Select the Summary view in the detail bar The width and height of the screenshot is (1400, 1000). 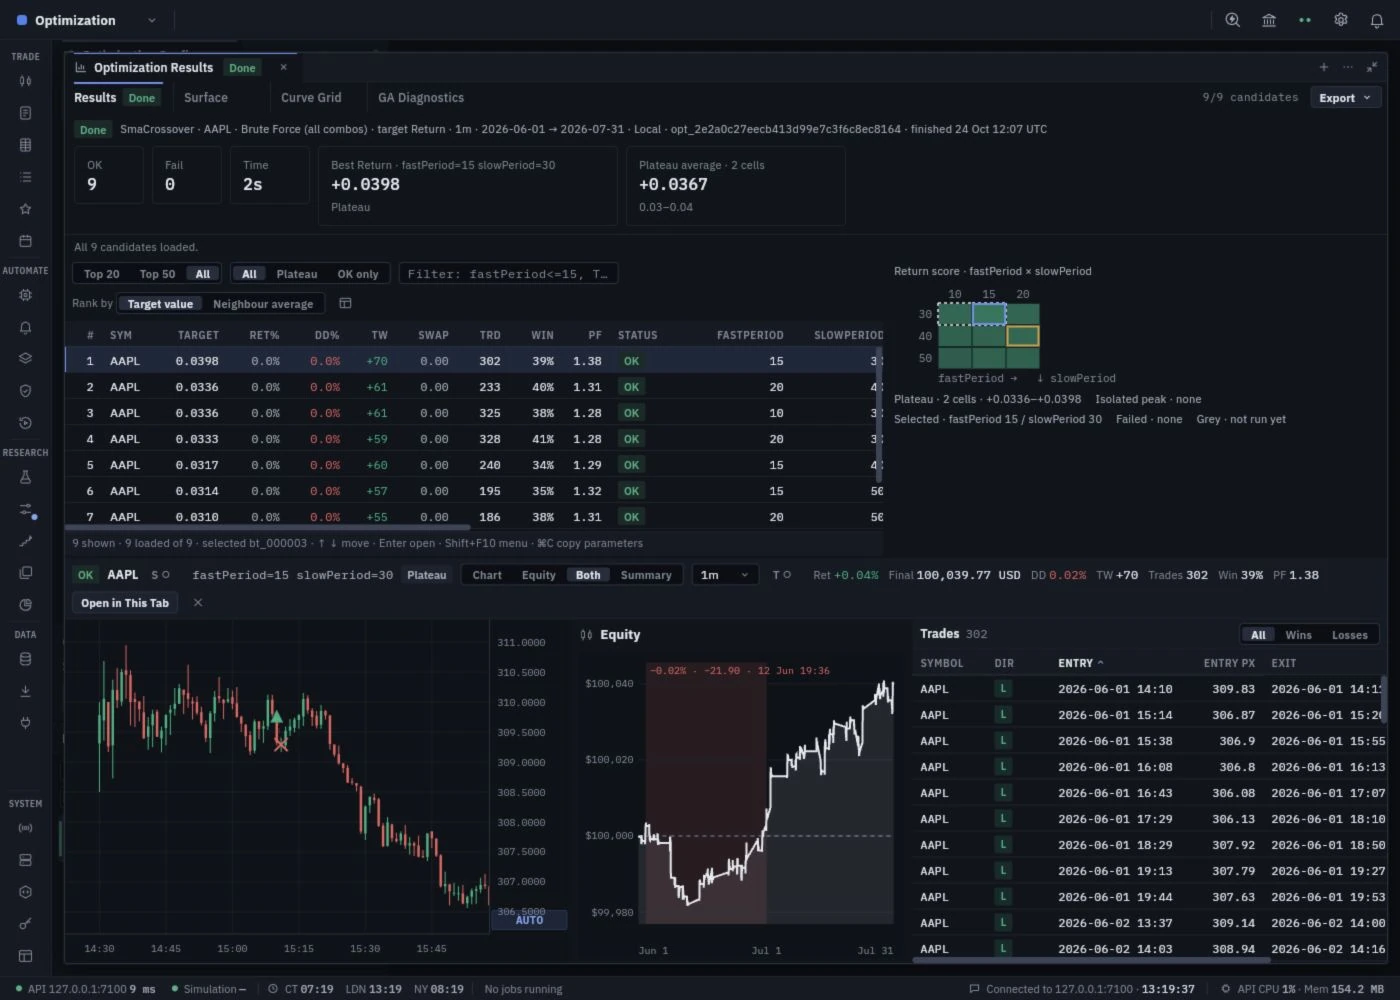point(646,575)
